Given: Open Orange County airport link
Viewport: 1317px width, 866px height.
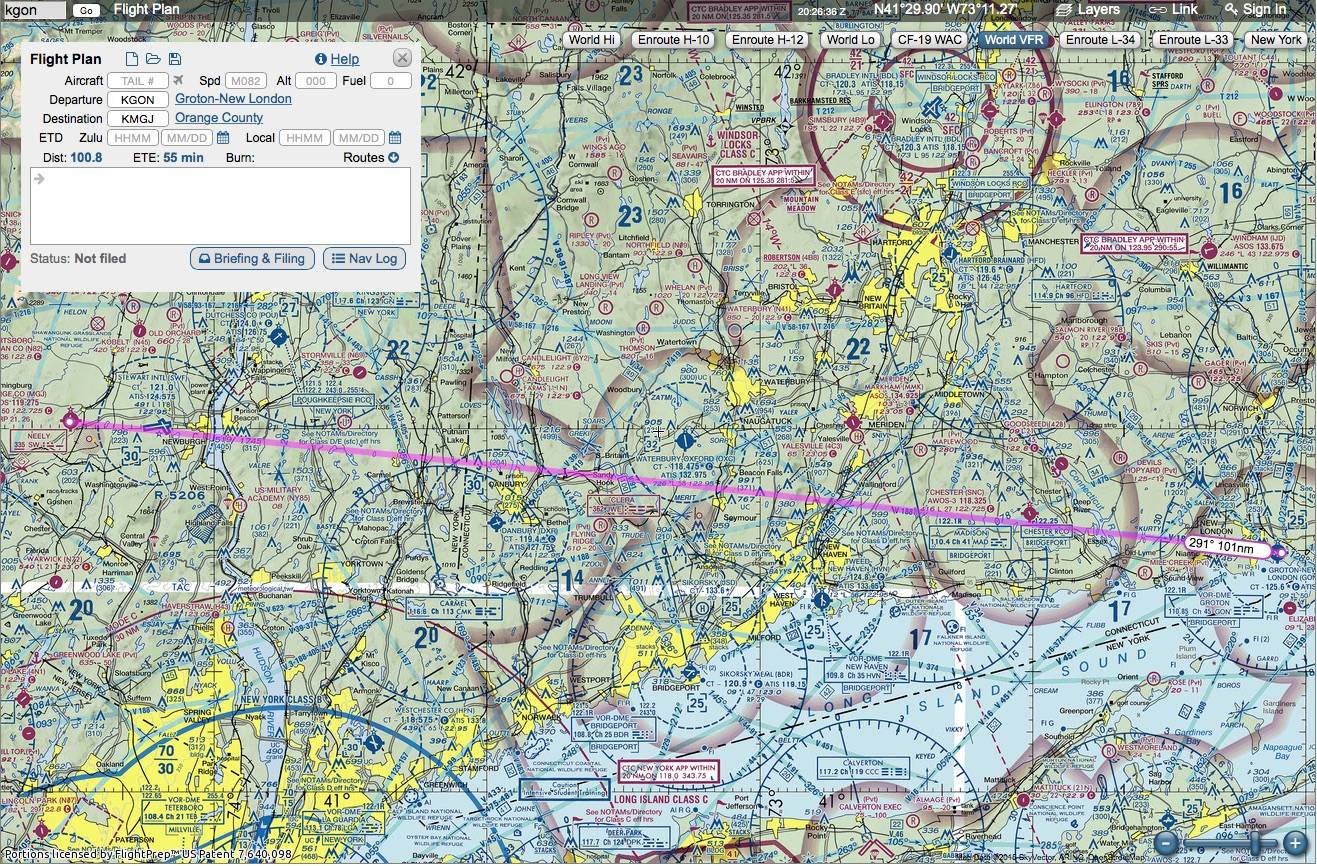Looking at the screenshot, I should click(x=219, y=118).
